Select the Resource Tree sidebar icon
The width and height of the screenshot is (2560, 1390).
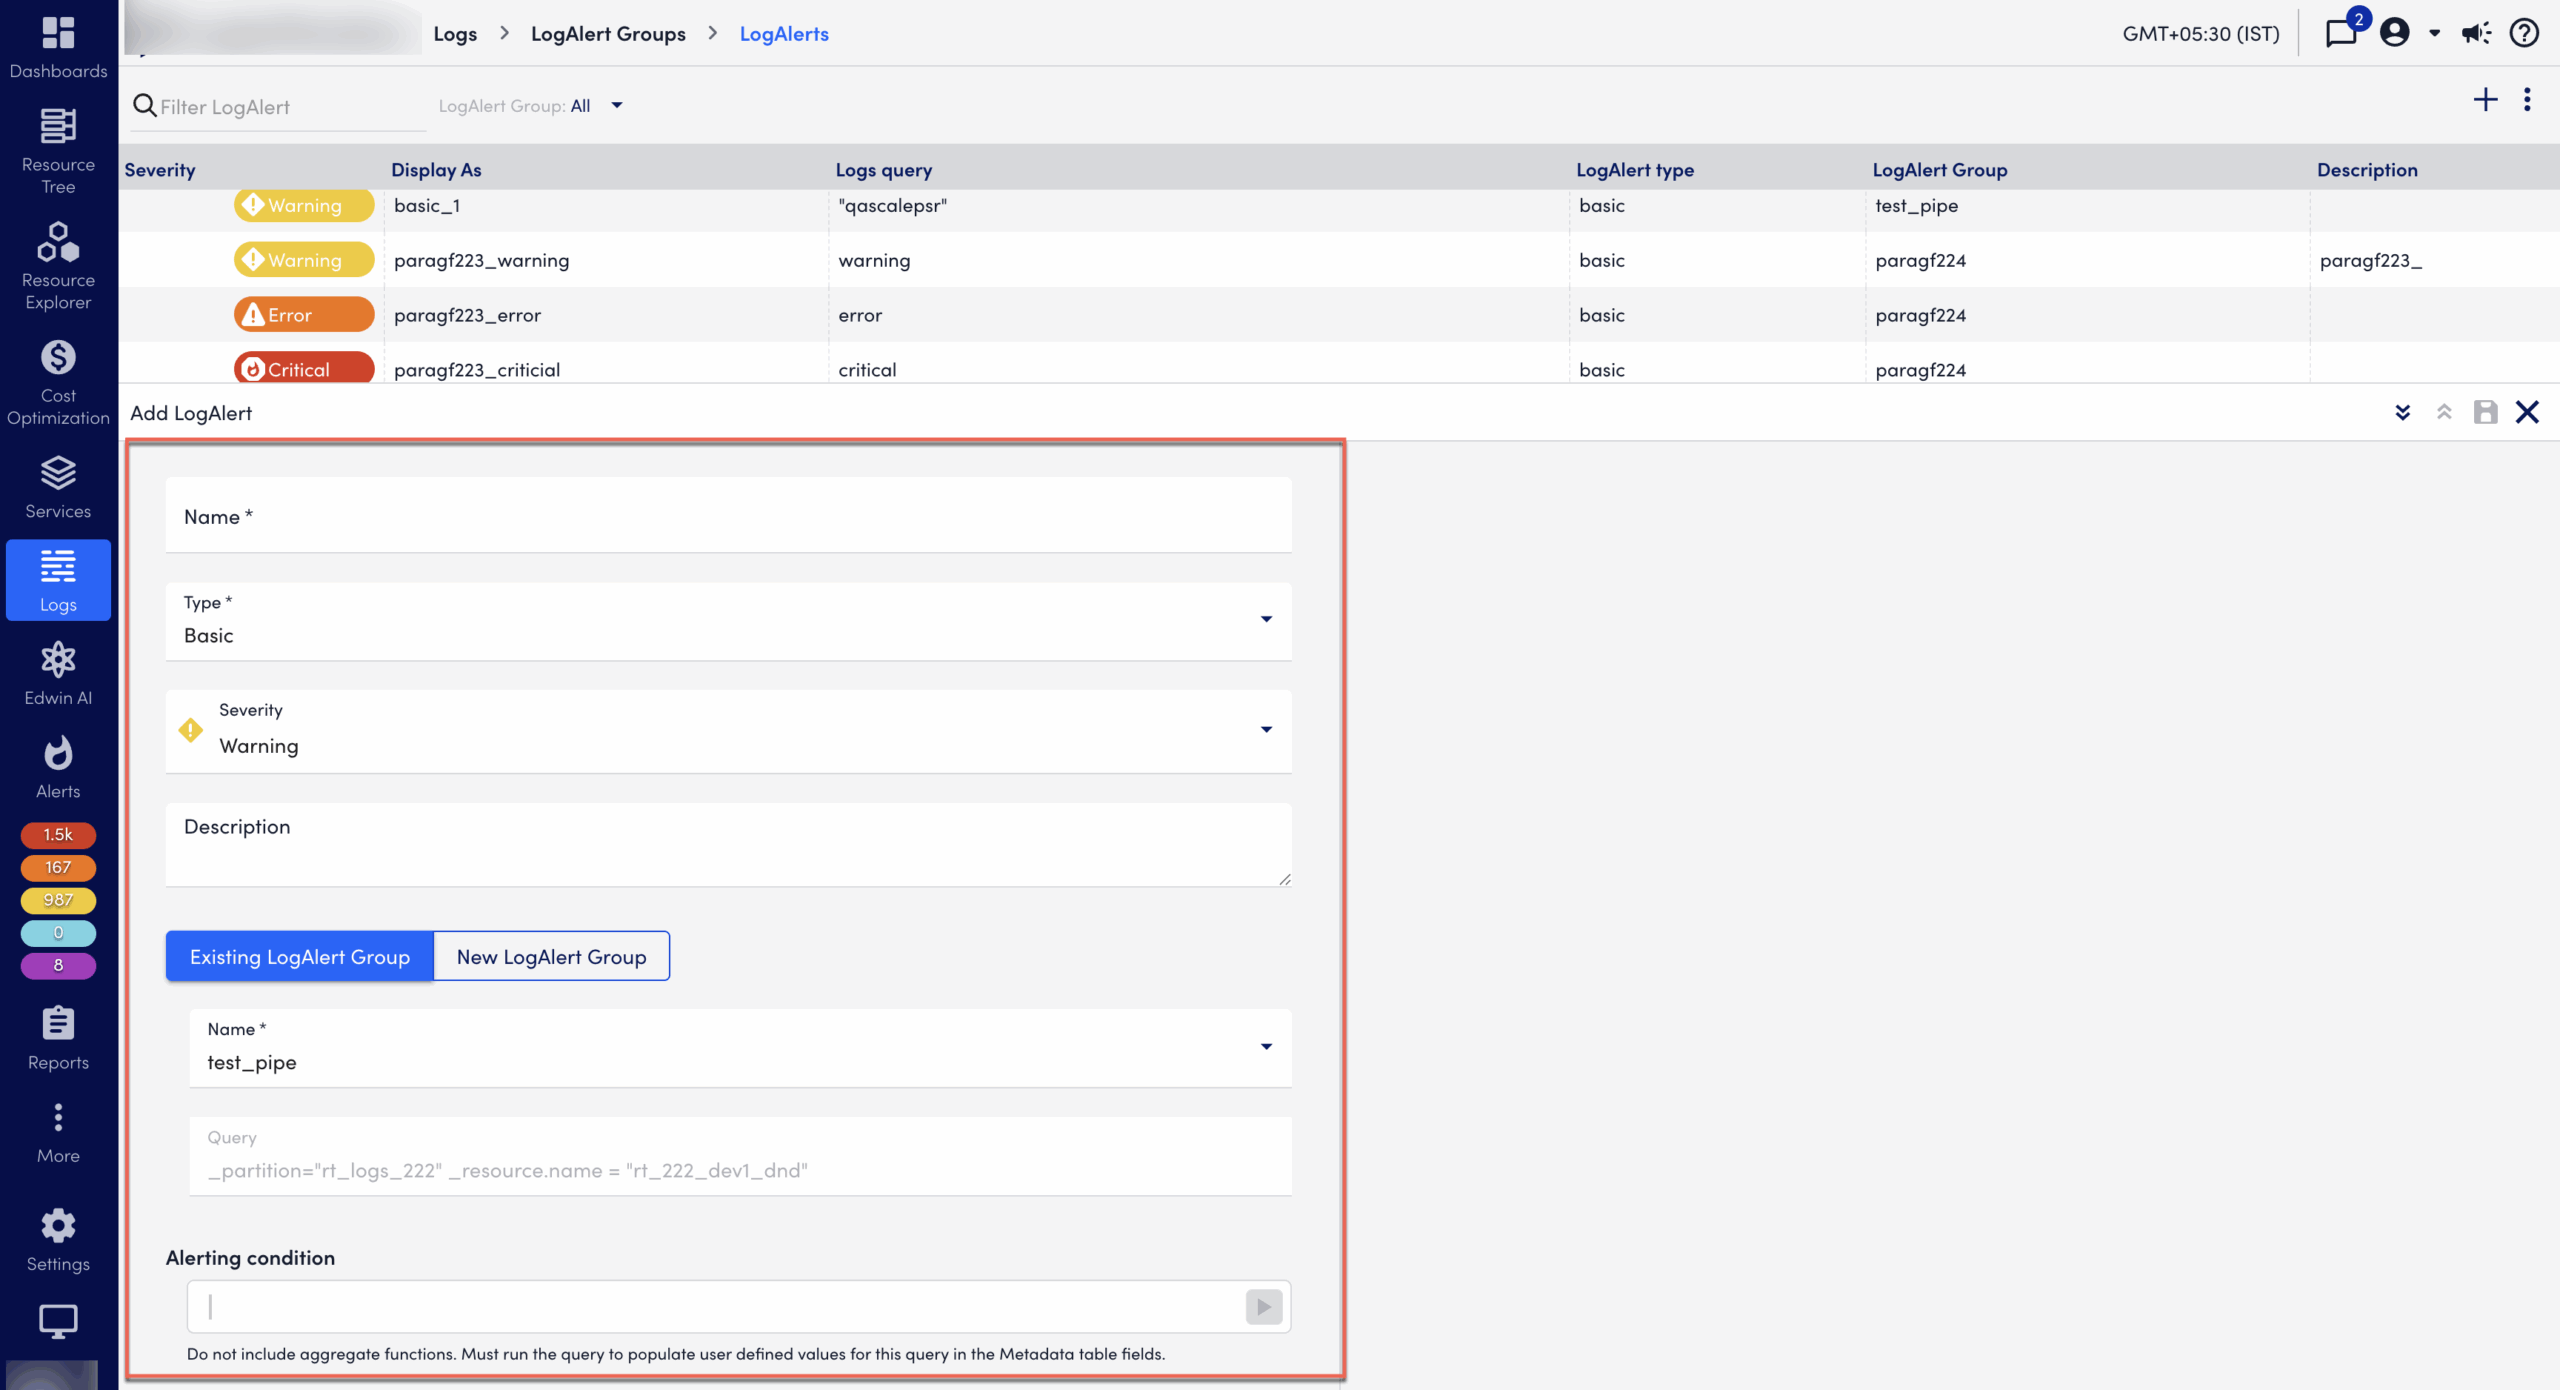(x=57, y=150)
